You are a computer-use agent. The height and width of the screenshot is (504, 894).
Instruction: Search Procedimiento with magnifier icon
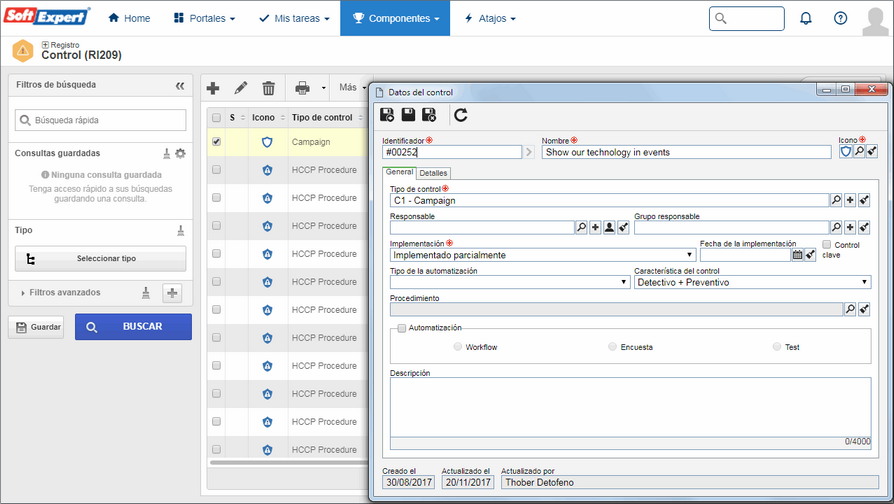850,309
